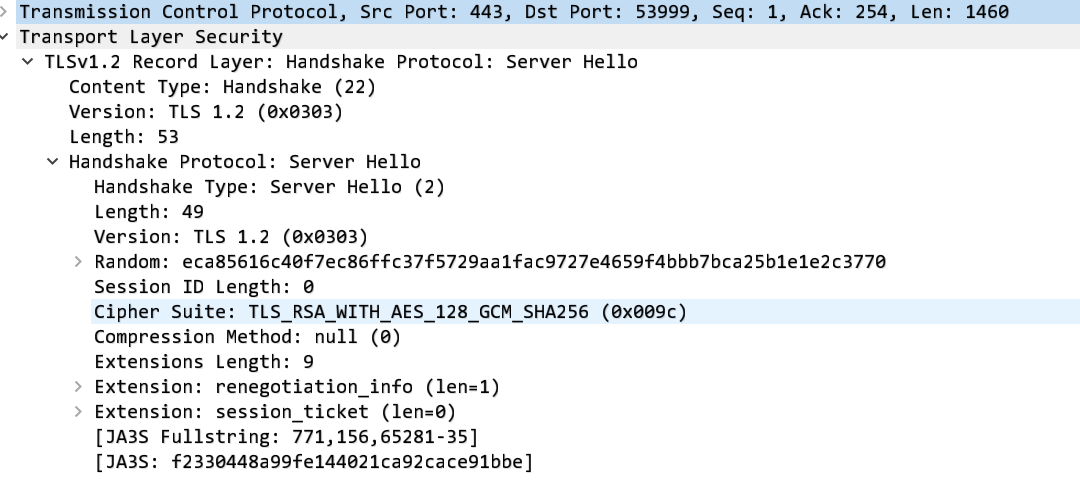
Task: Expand the Random field arrow
Action: pyautogui.click(x=78, y=262)
